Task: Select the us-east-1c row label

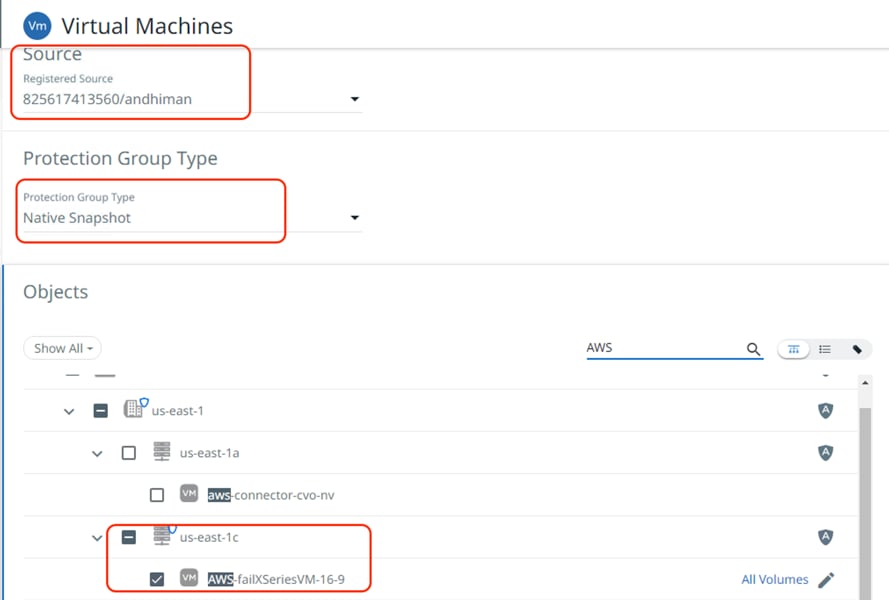Action: pyautogui.click(x=209, y=537)
